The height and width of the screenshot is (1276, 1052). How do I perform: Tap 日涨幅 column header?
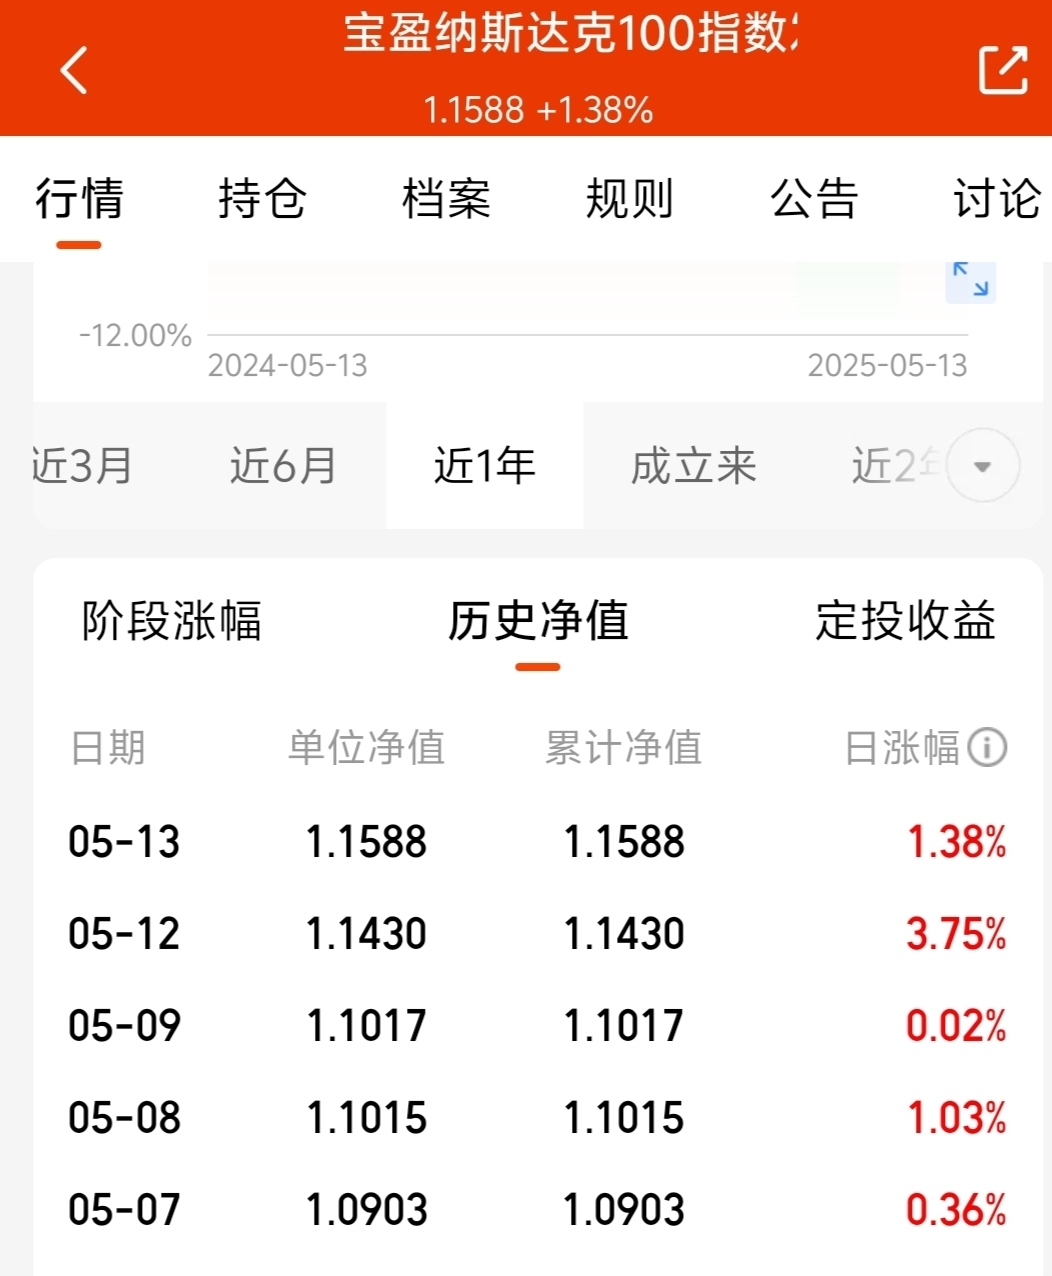coord(902,747)
